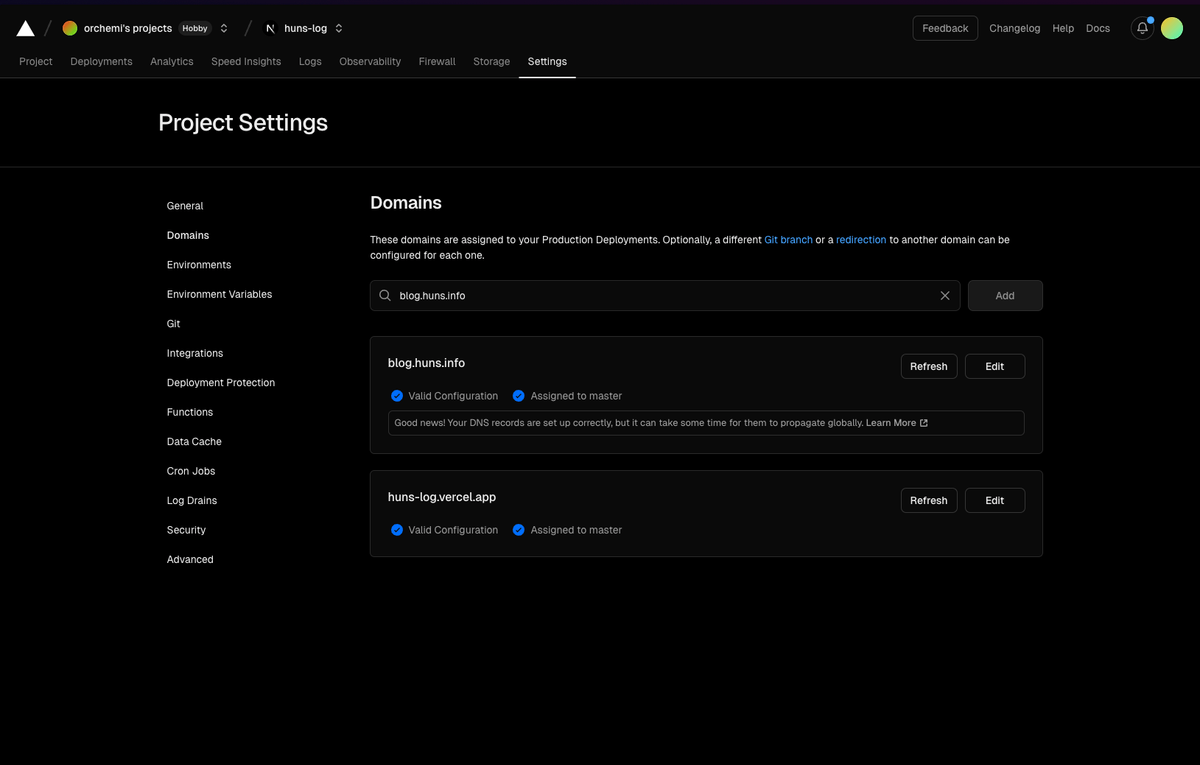Click the huns-log.vercel.app domain title
The height and width of the screenshot is (765, 1200).
442,497
